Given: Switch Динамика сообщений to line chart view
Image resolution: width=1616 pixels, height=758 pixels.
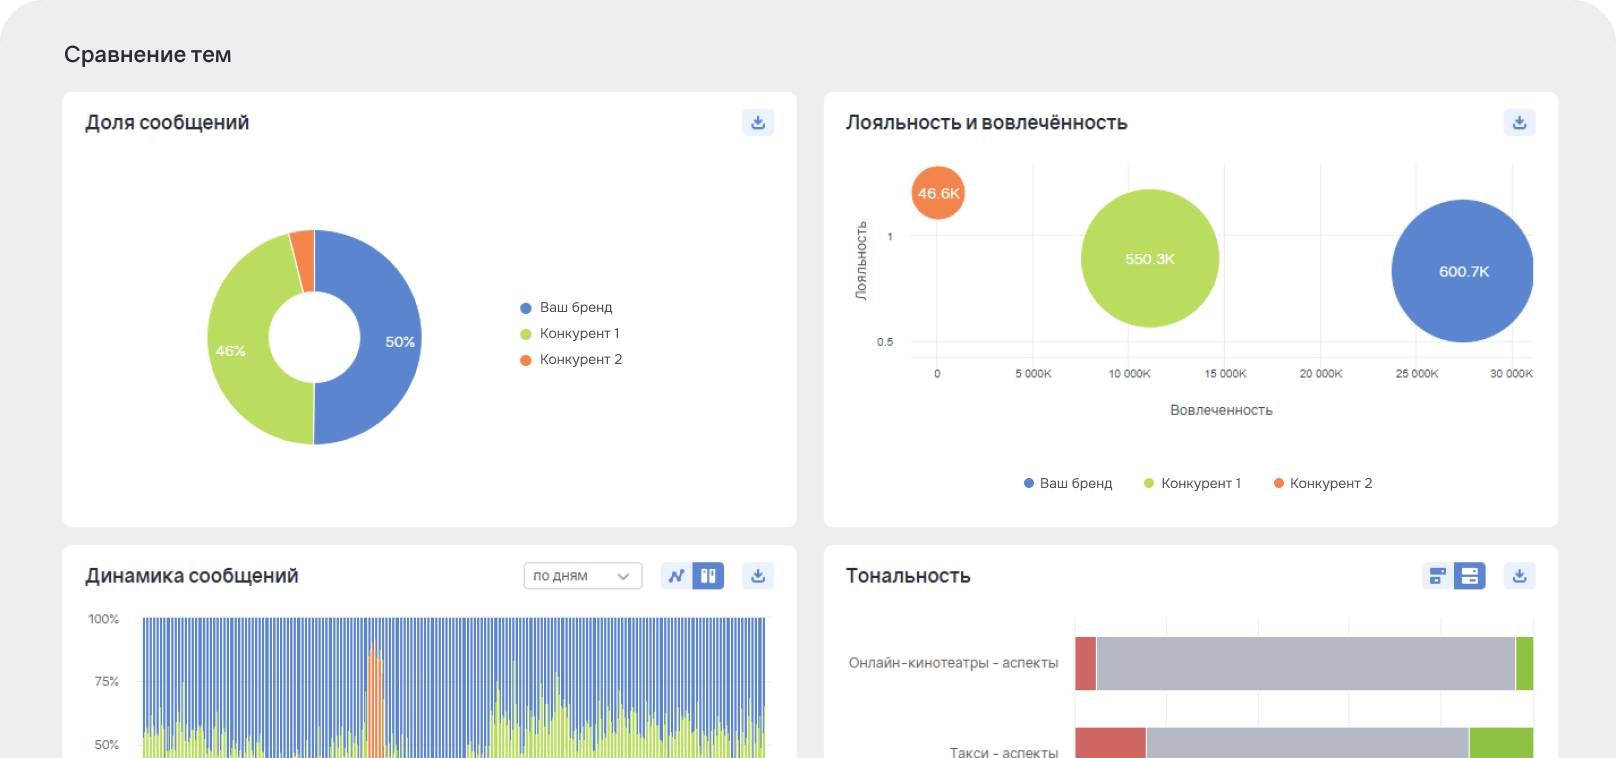Looking at the screenshot, I should tap(677, 576).
